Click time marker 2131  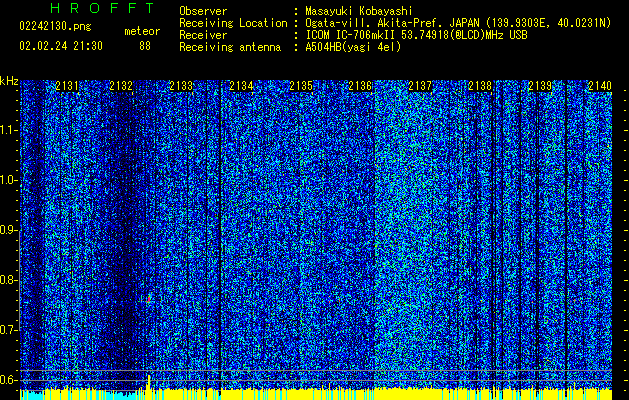pyautogui.click(x=67, y=86)
